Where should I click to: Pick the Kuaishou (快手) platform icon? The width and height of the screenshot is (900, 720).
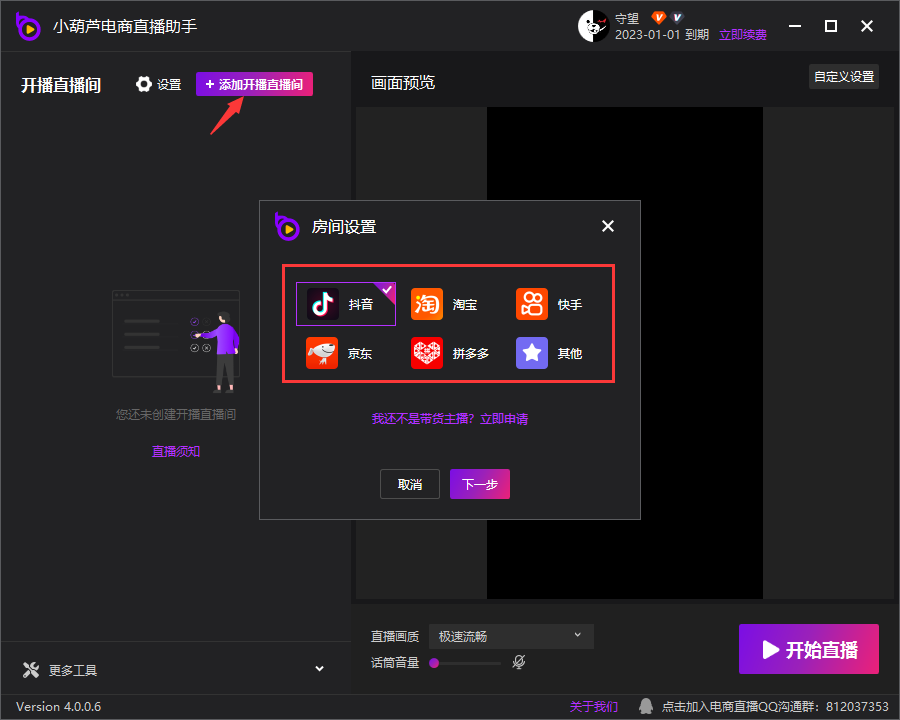click(x=532, y=304)
